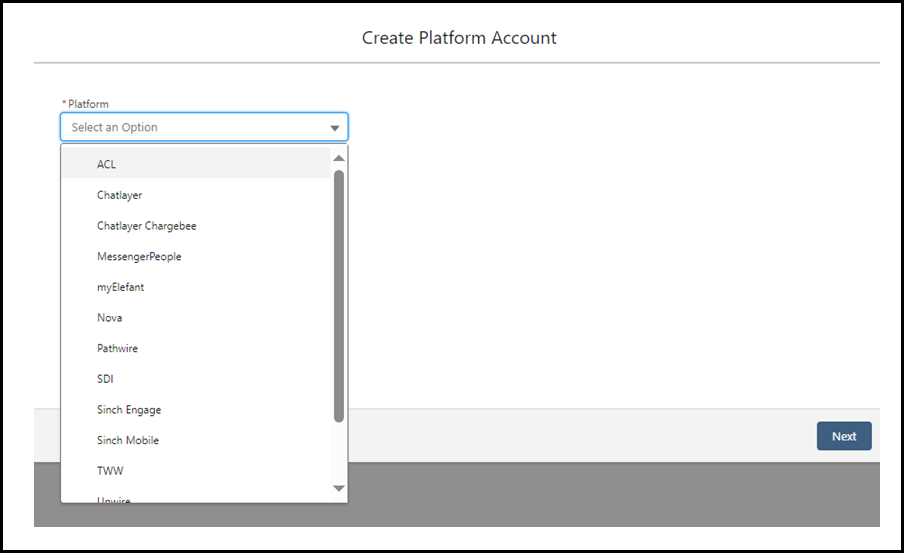The width and height of the screenshot is (904, 553).
Task: Select the TWW platform option
Action: coord(197,470)
